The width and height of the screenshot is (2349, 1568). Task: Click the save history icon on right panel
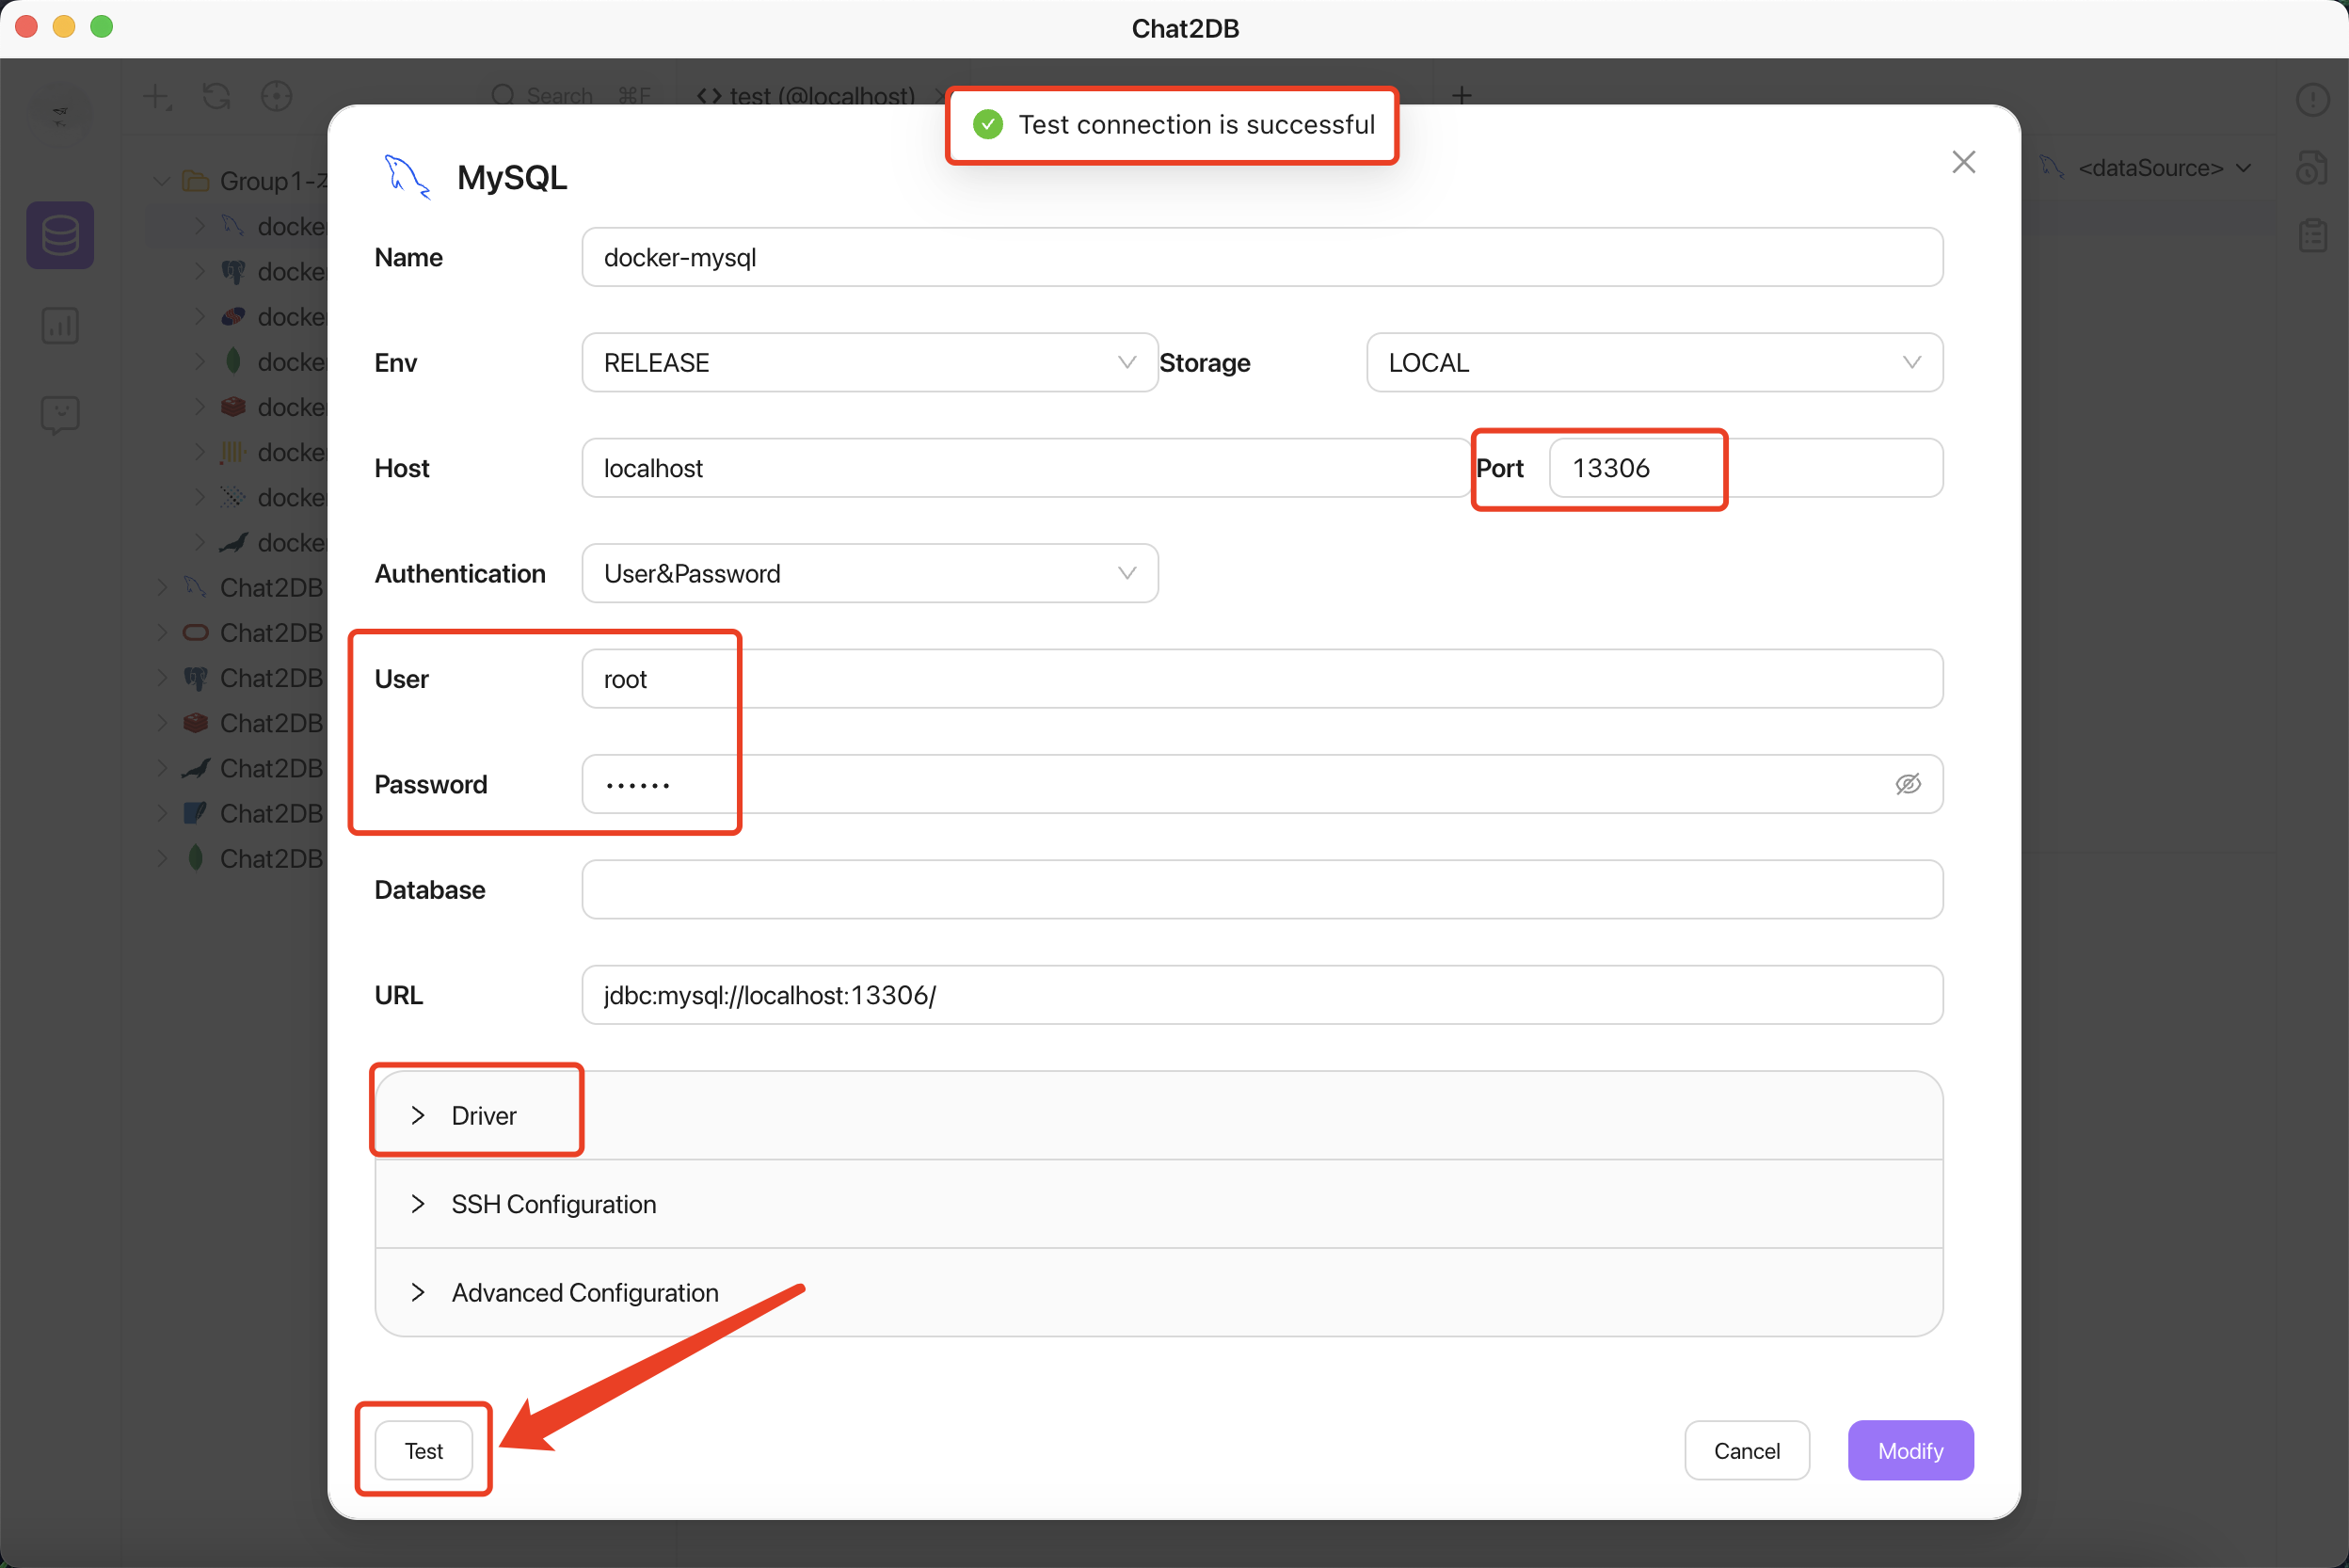(x=2313, y=167)
